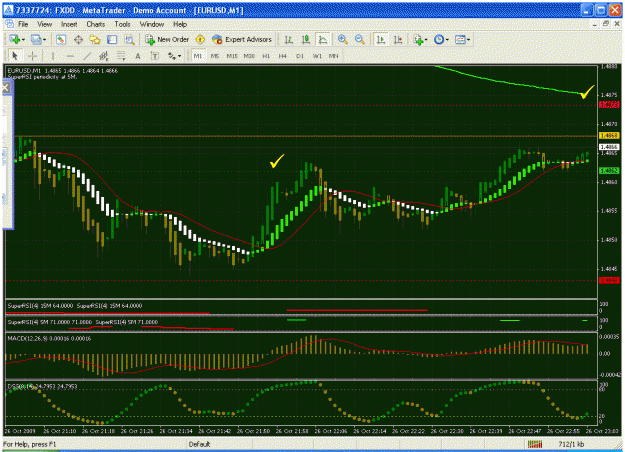Toggle chart shift from right border
The width and height of the screenshot is (625, 452).
[398, 39]
